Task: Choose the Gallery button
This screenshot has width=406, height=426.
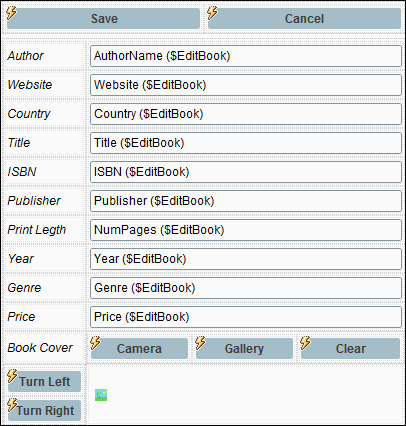Action: pos(244,349)
